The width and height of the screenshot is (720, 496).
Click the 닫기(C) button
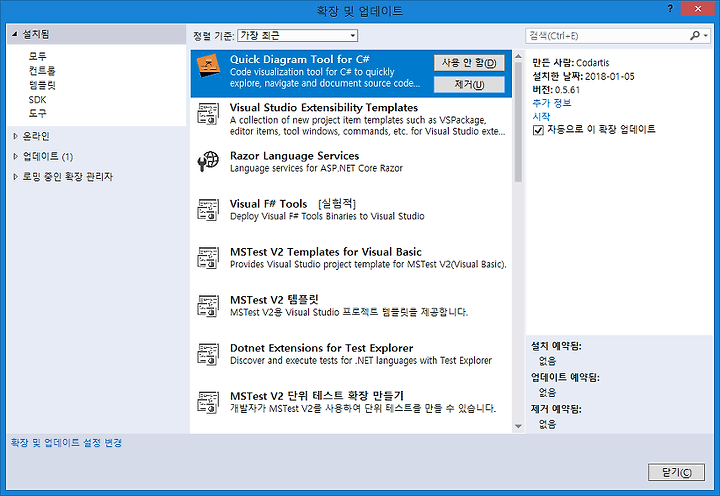click(676, 472)
